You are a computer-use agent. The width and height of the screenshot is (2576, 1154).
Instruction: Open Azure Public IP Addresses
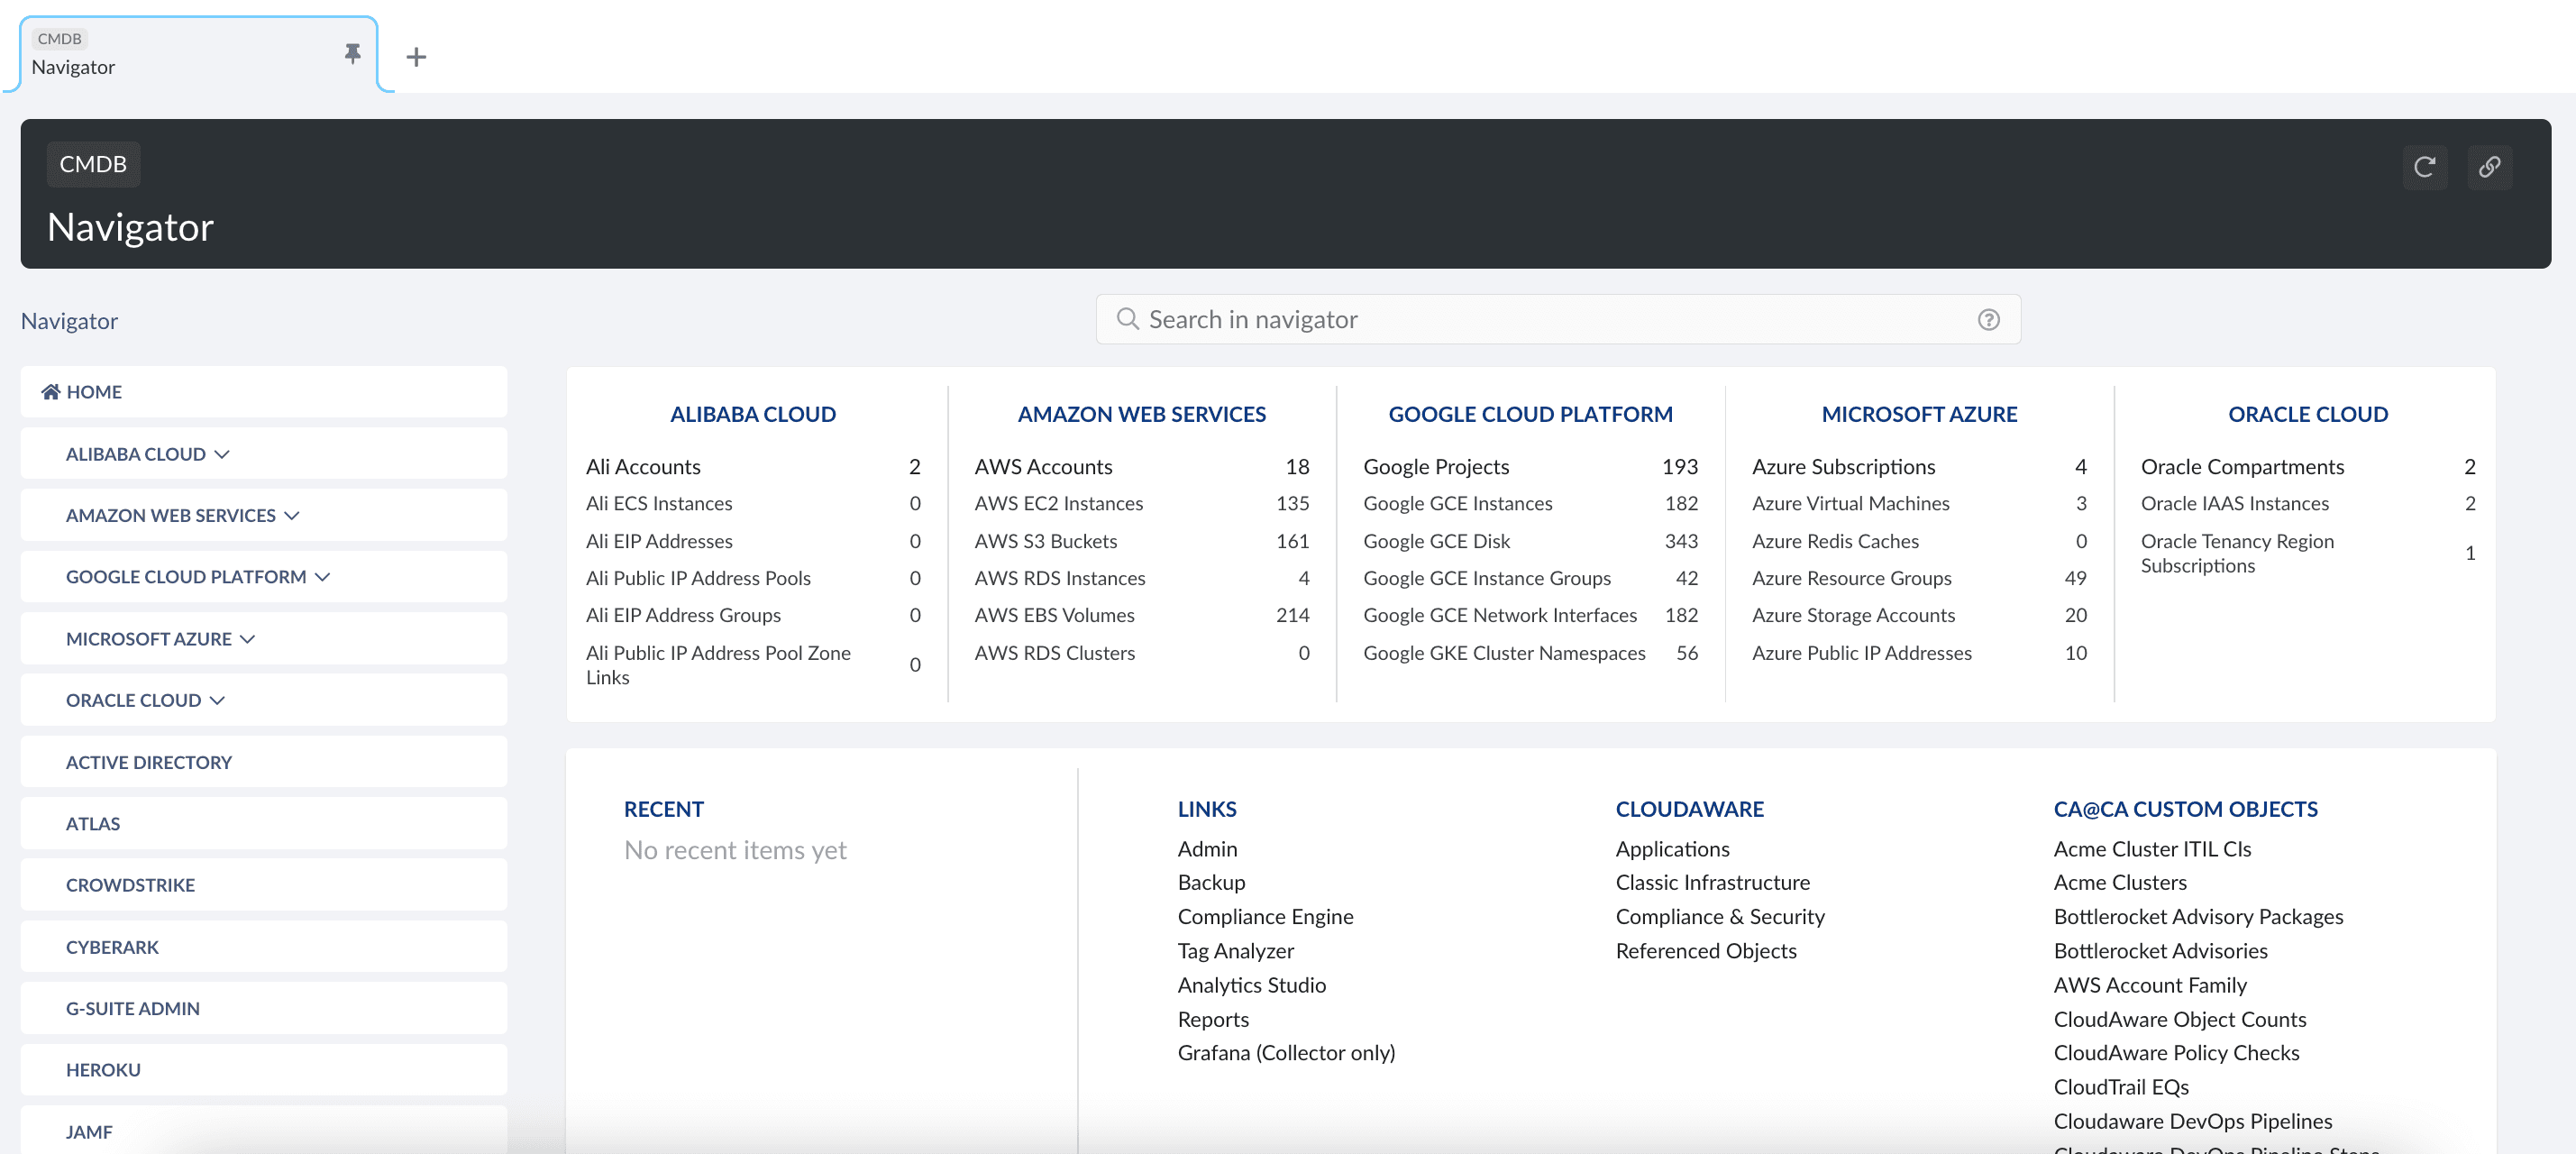tap(1862, 653)
